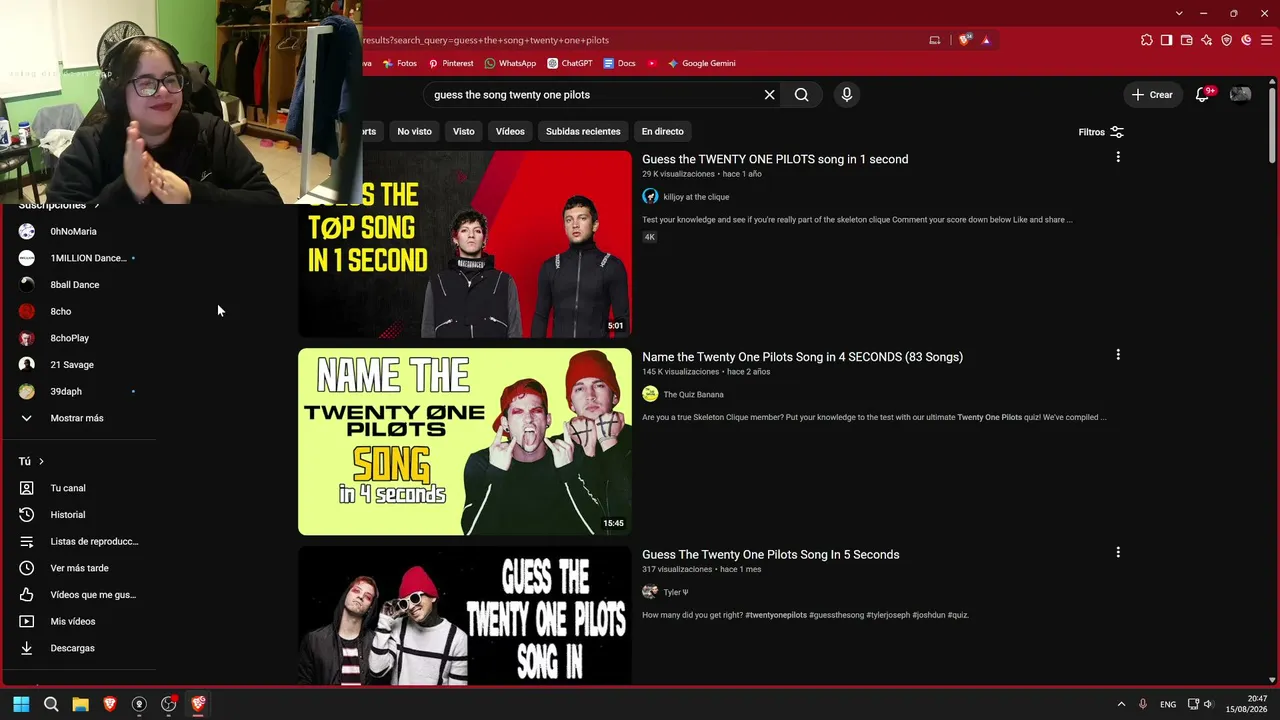The image size is (1280, 720).
Task: Open the 21 Savage subscription
Action: pos(78,365)
